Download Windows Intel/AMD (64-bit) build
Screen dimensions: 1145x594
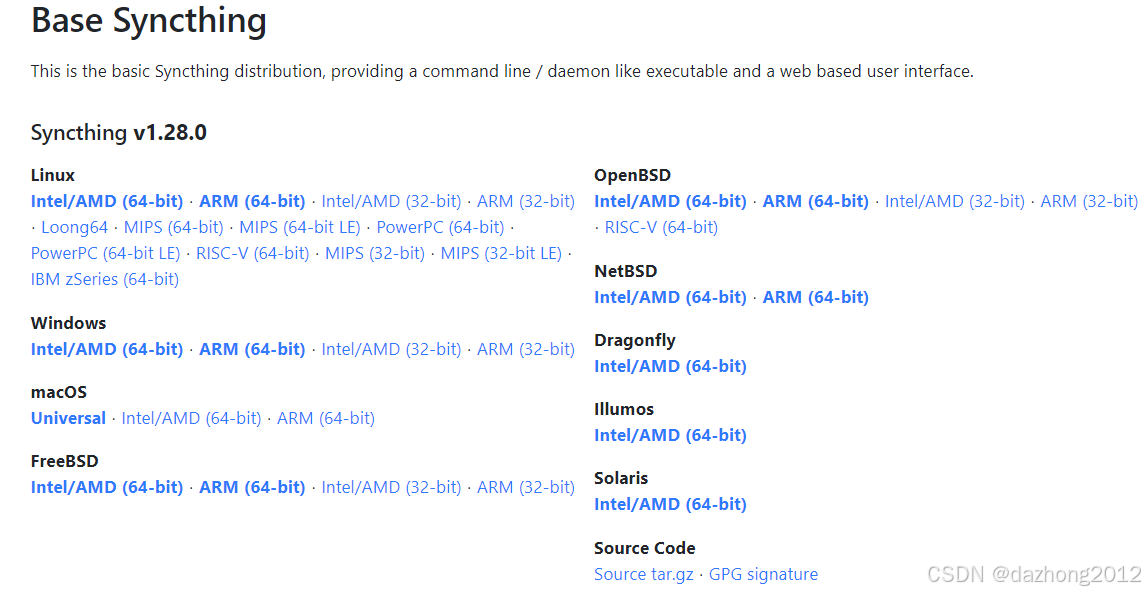tap(107, 349)
